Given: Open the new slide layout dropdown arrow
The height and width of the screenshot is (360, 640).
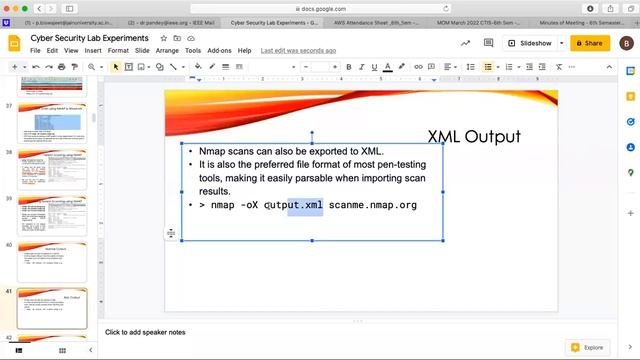Looking at the screenshot, I should pyautogui.click(x=24, y=67).
